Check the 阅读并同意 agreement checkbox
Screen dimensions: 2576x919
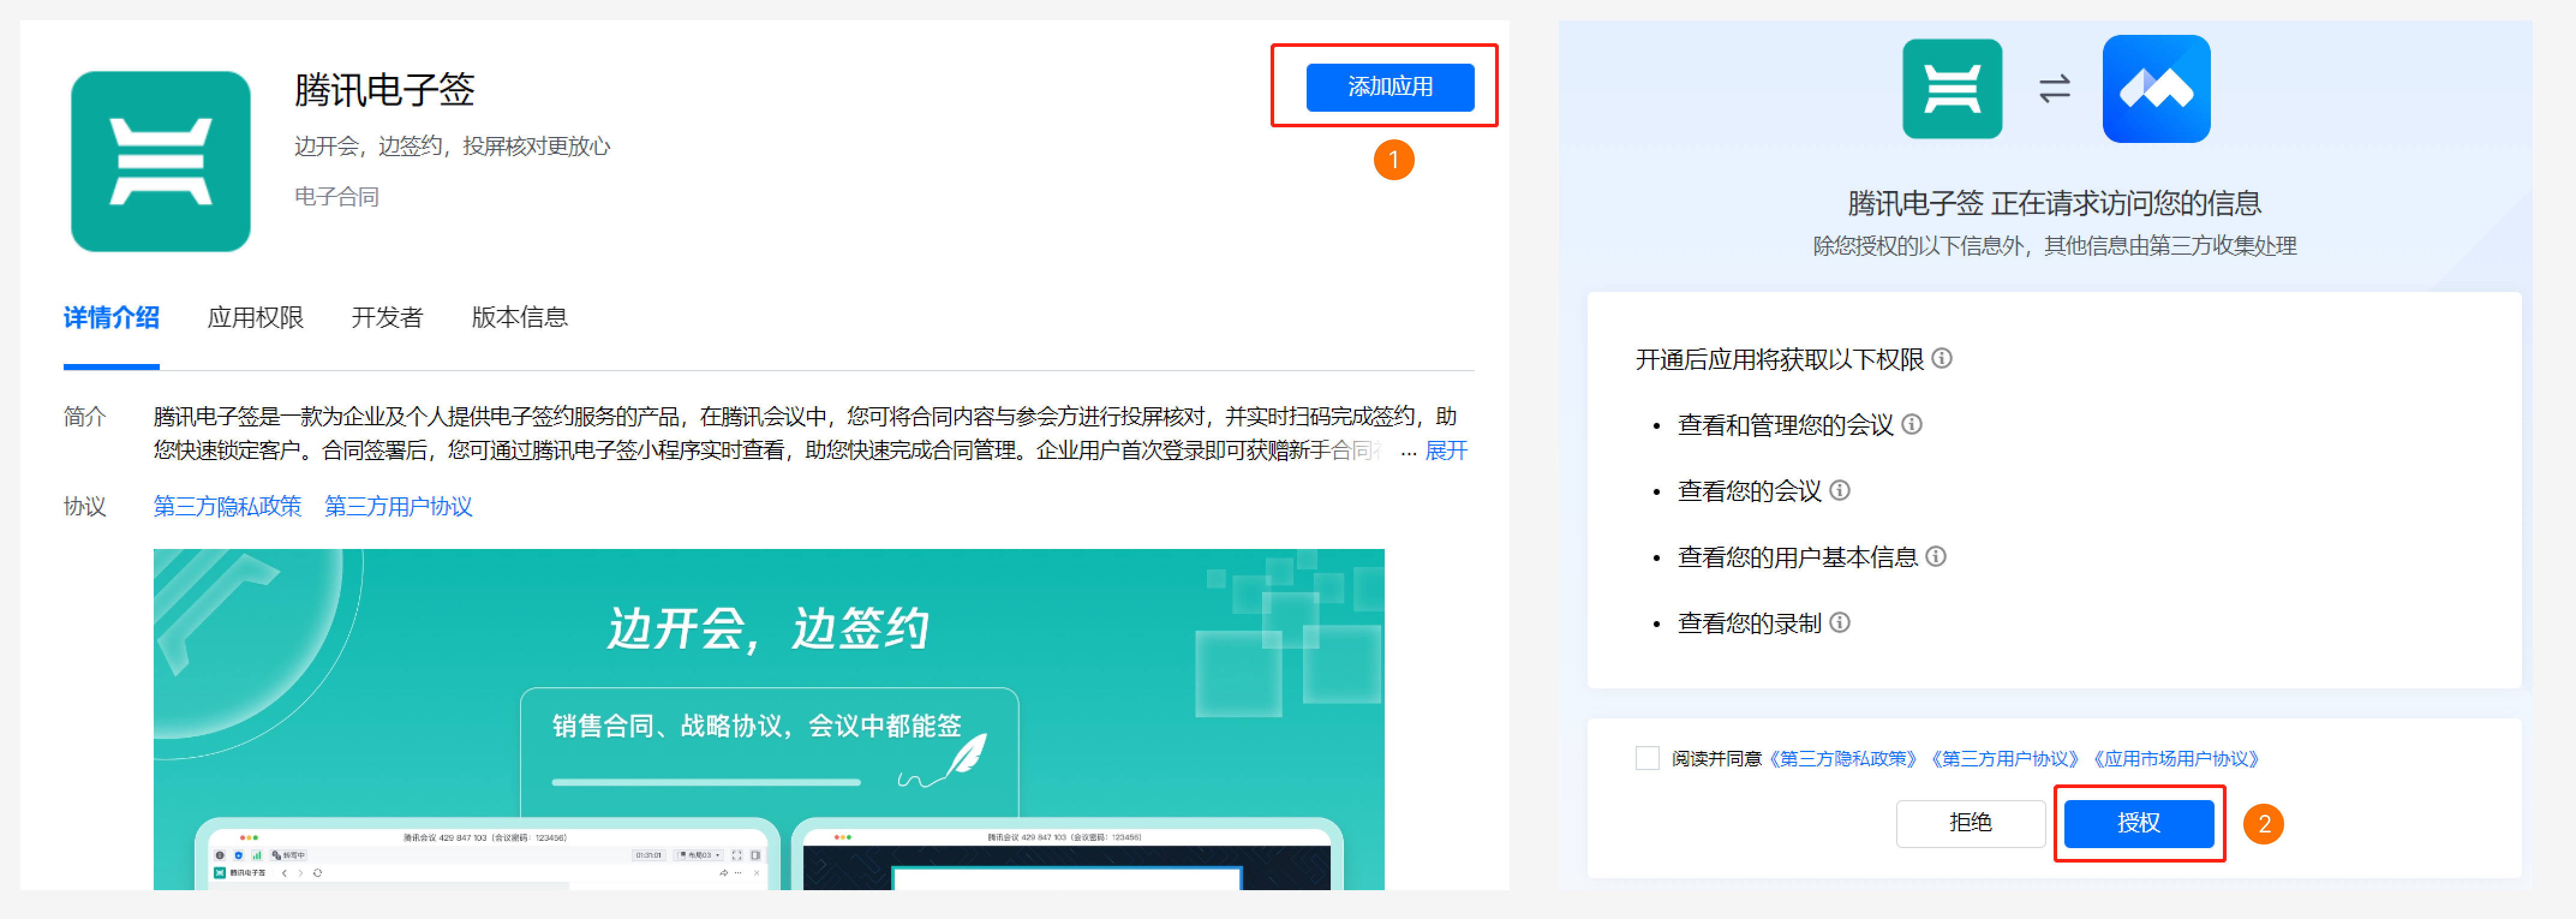pyautogui.click(x=1647, y=758)
